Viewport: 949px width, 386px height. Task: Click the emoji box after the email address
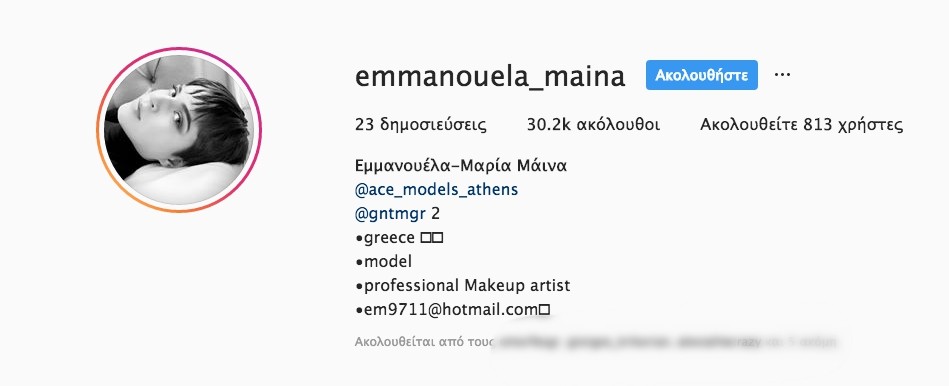click(545, 310)
